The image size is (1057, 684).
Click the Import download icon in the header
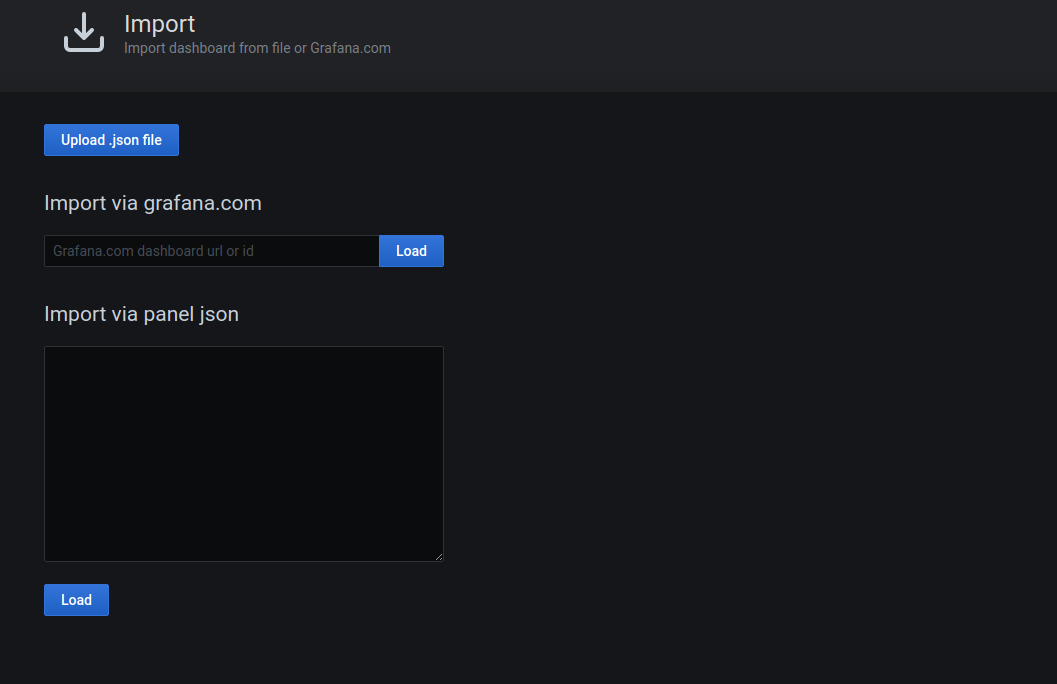pos(84,31)
